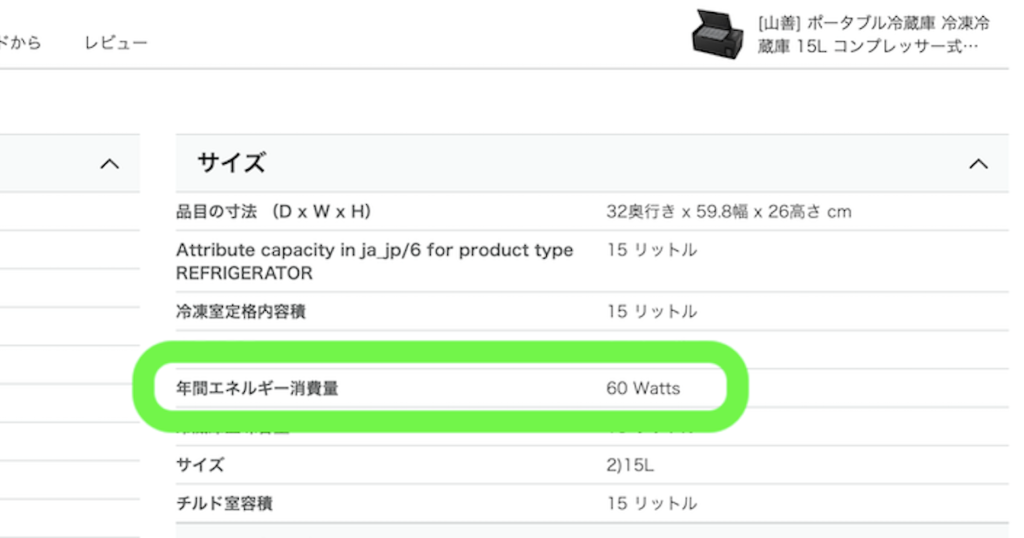Open the レビュー tab
This screenshot has width=1024, height=538.
116,43
